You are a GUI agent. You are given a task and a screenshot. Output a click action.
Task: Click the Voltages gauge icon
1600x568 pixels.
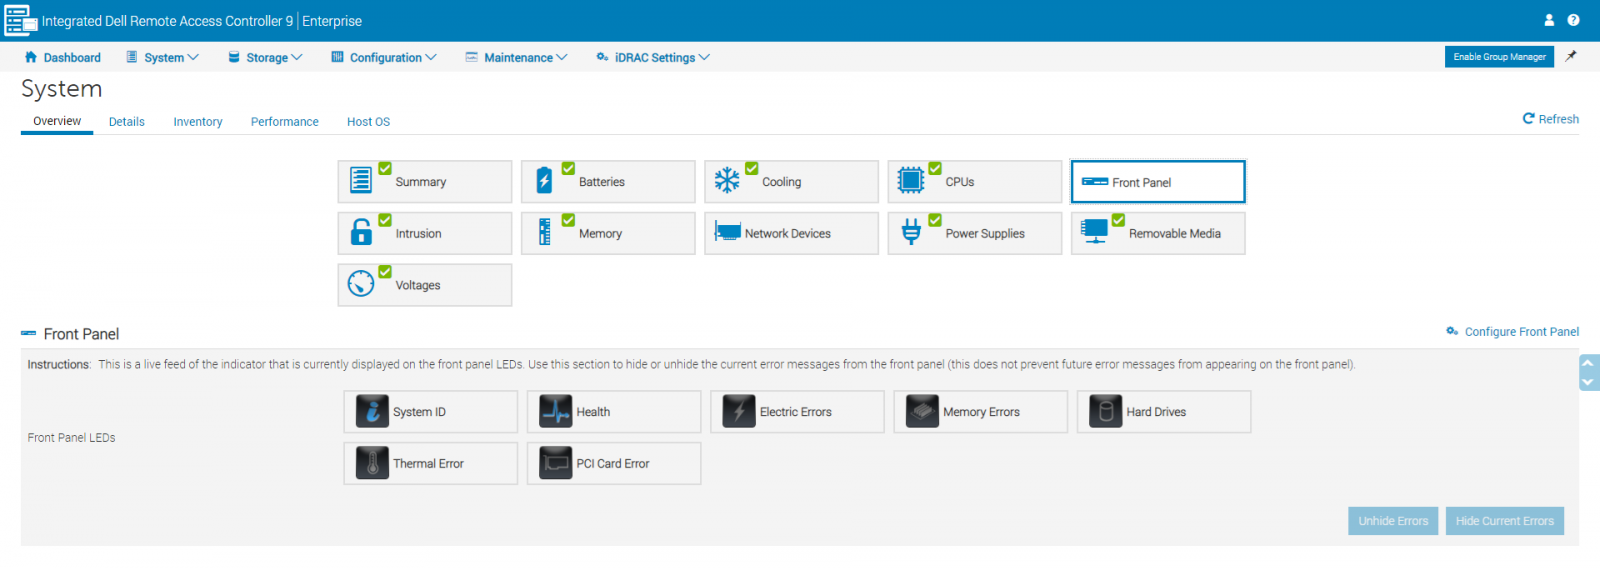pyautogui.click(x=361, y=284)
